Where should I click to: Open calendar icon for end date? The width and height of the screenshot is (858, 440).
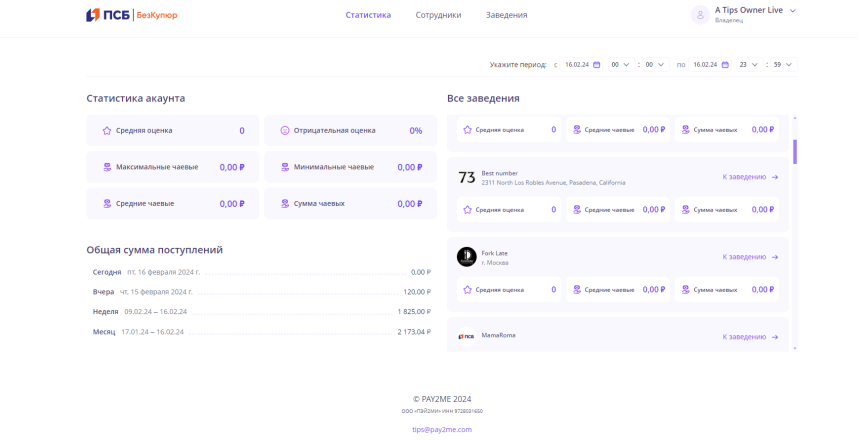(725, 65)
